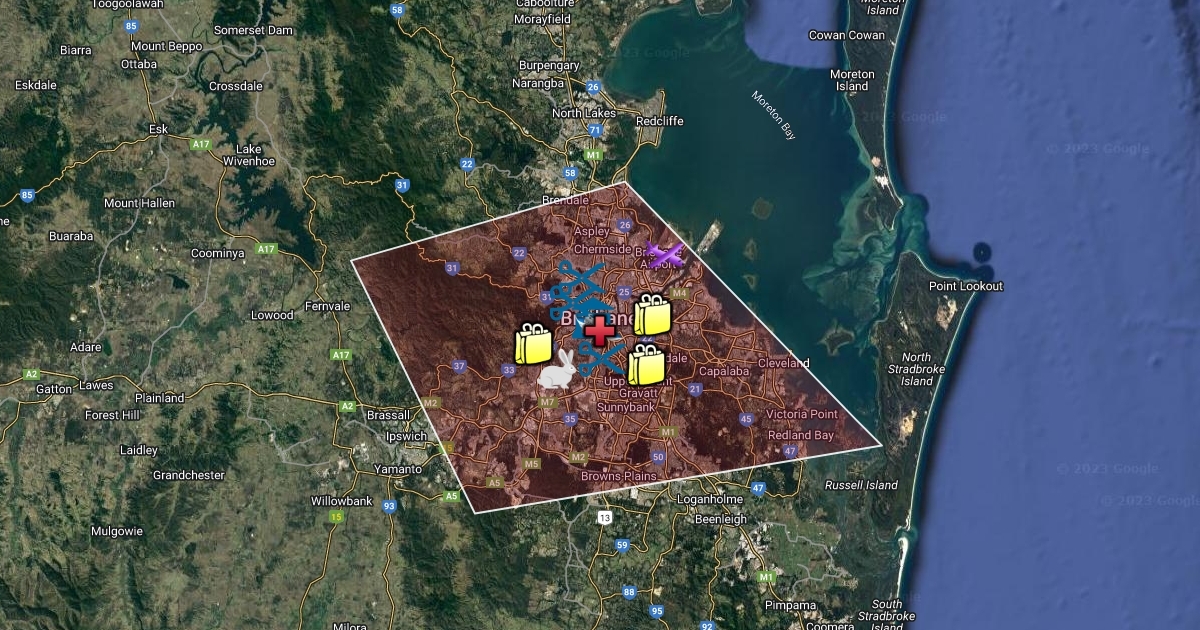Image resolution: width=1200 pixels, height=630 pixels.
Task: Select the northeastern yellow shopping bag marker
Action: pos(652,315)
